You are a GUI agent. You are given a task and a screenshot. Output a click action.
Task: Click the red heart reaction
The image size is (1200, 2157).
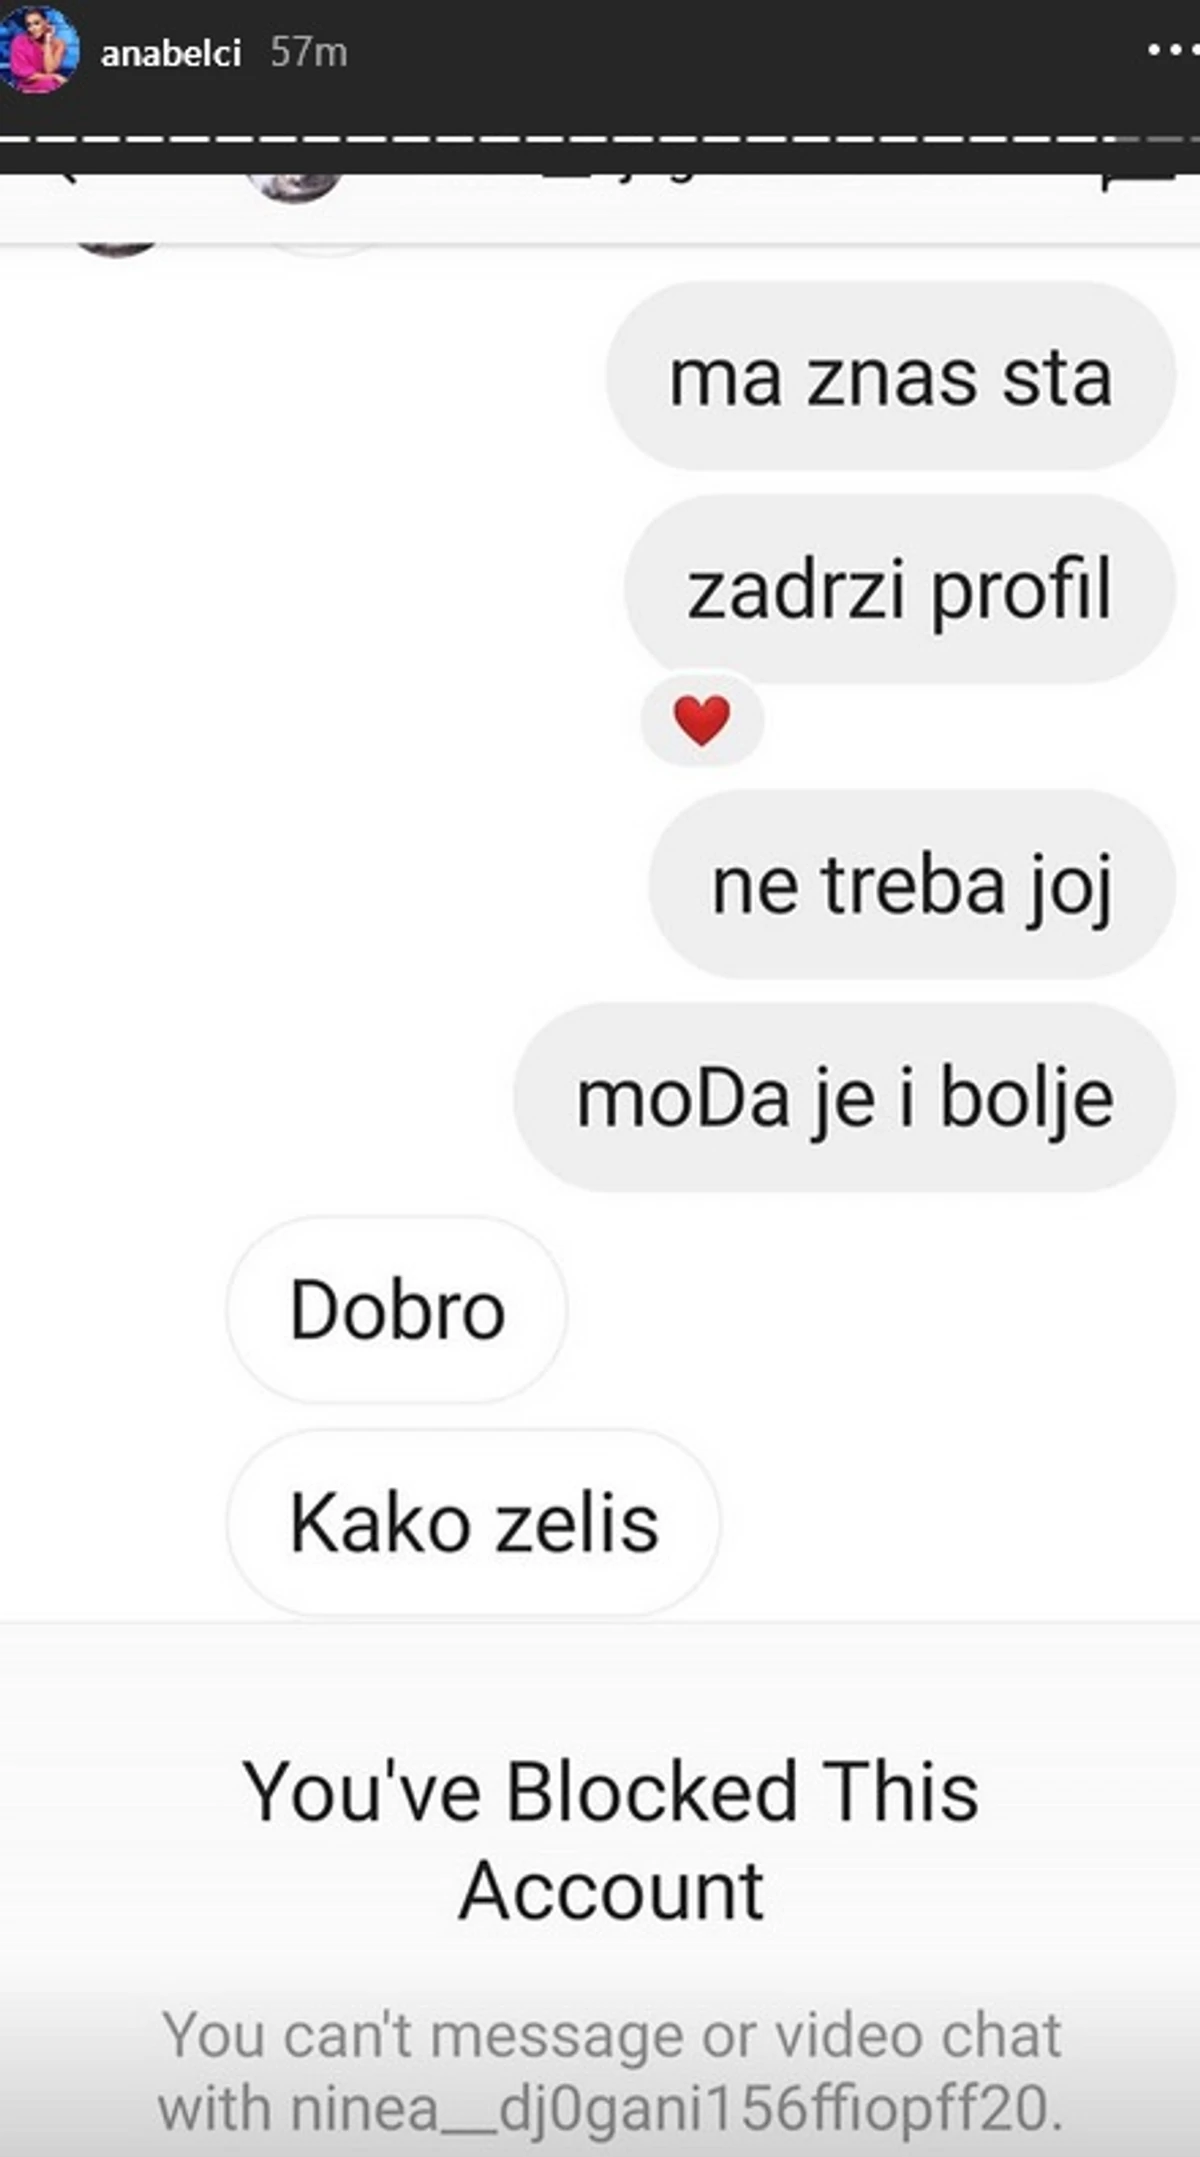coord(701,720)
